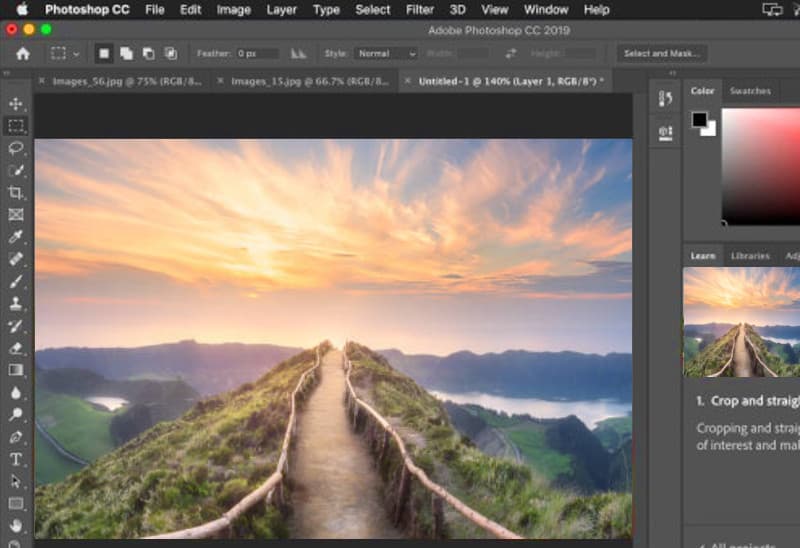Select the Healing Brush tool
The image size is (800, 548).
[x=16, y=259]
